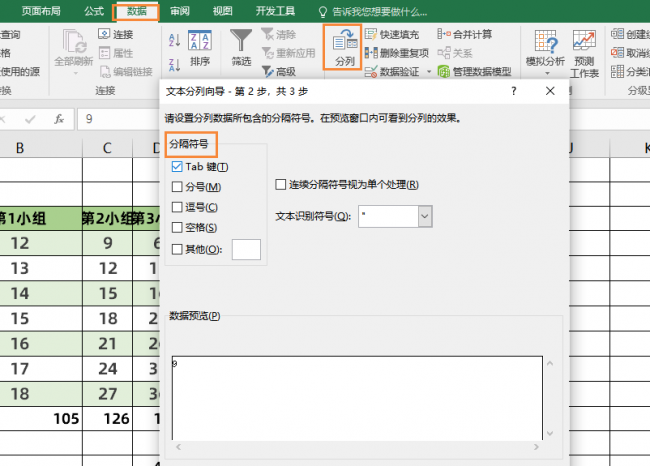The image size is (650, 466).
Task: Click the formula bar showing 9
Action: (x=118, y=119)
